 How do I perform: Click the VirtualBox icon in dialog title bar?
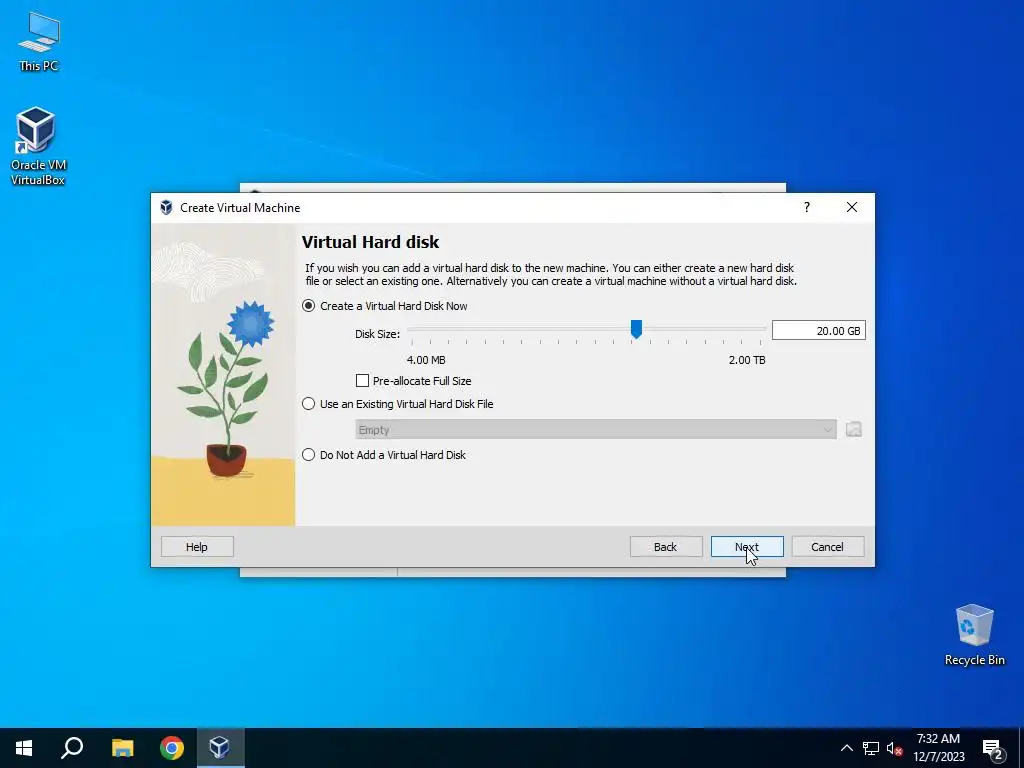[166, 208]
